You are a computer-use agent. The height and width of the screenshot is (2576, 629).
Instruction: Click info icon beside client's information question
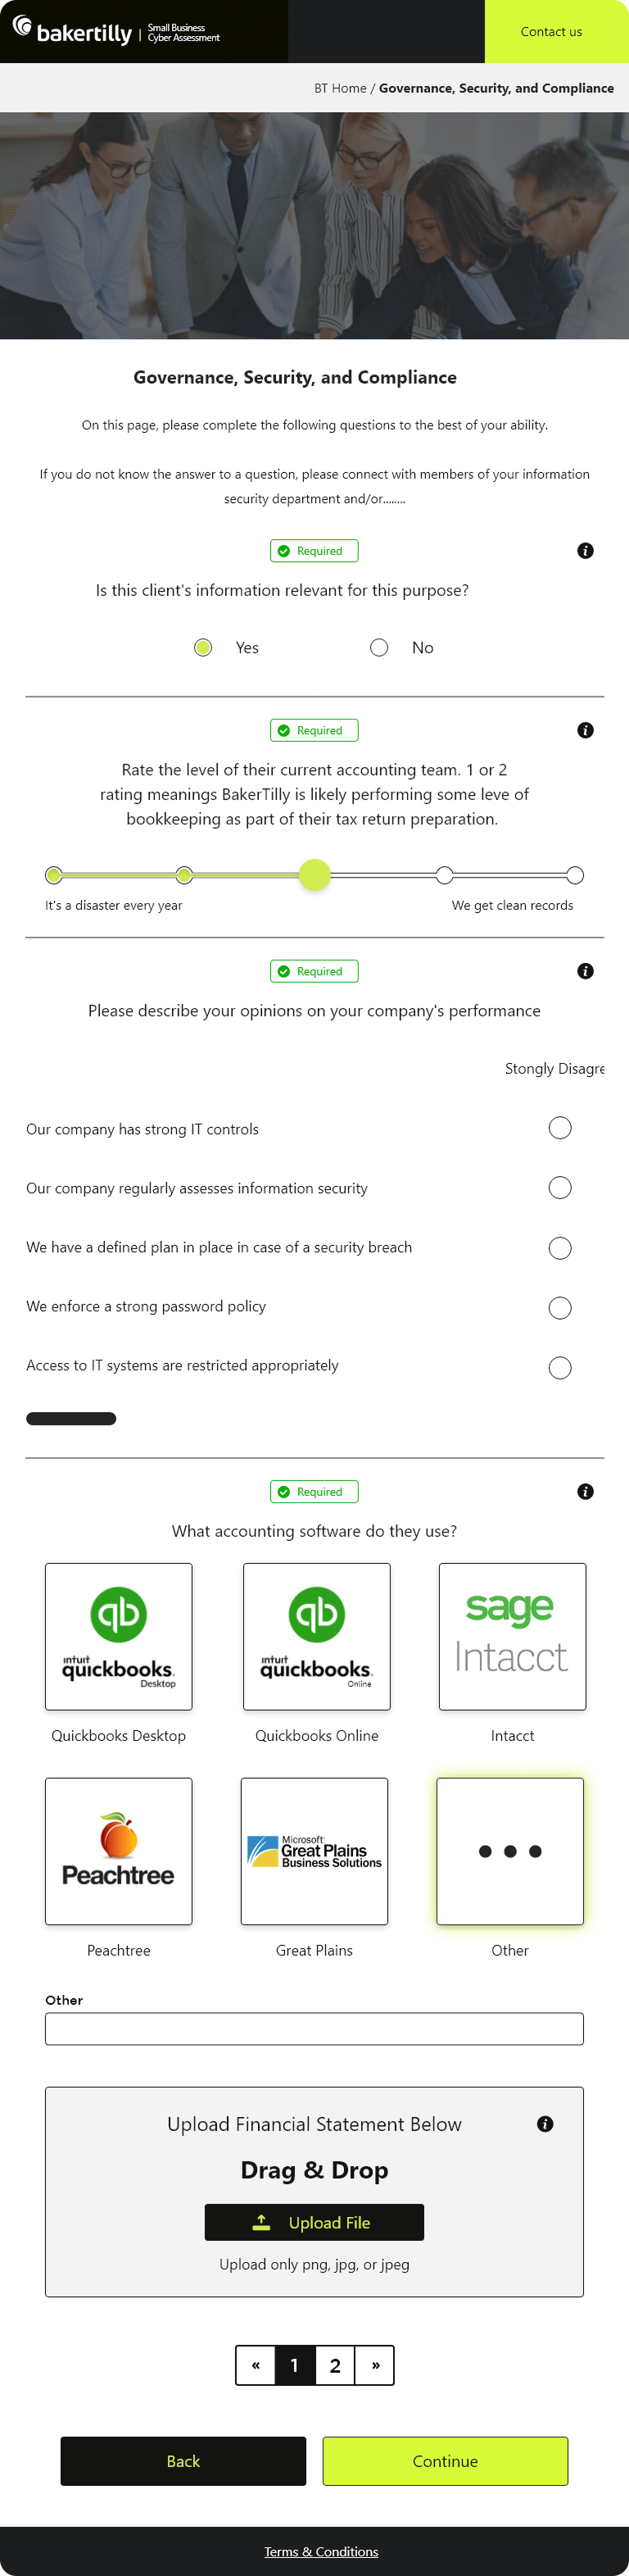[585, 551]
